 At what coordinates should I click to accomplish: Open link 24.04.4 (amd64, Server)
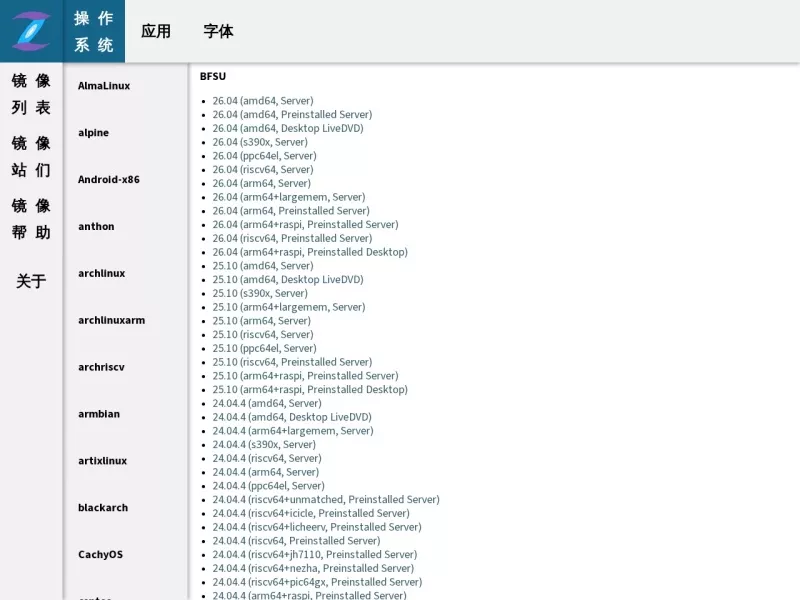point(267,404)
